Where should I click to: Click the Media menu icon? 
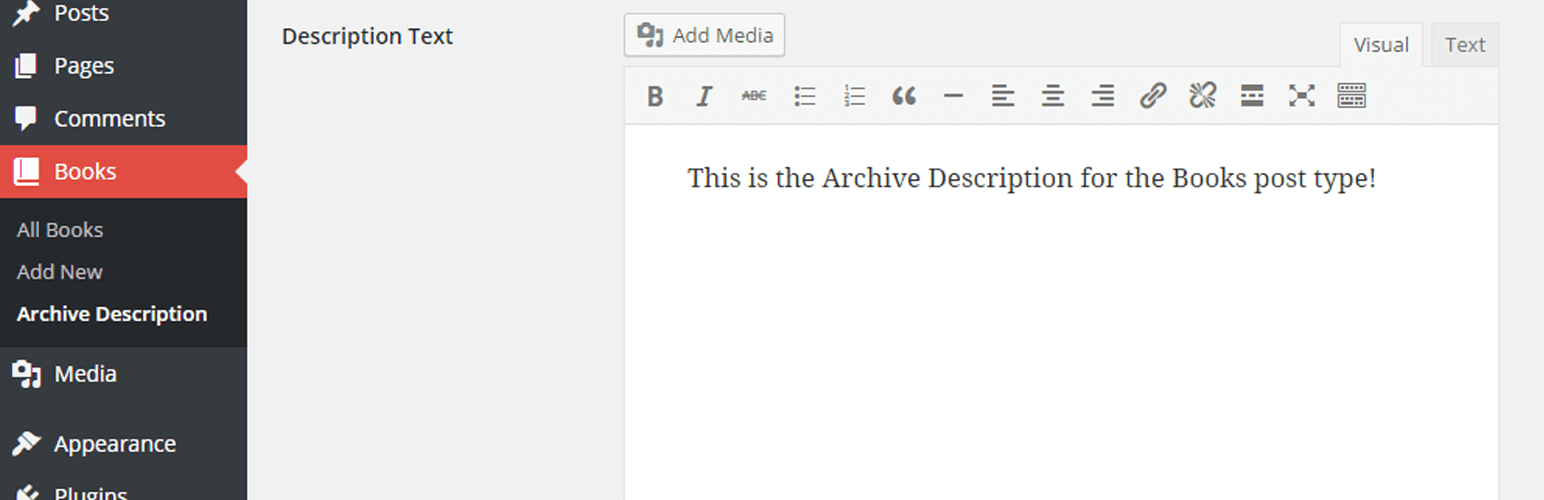(x=26, y=374)
